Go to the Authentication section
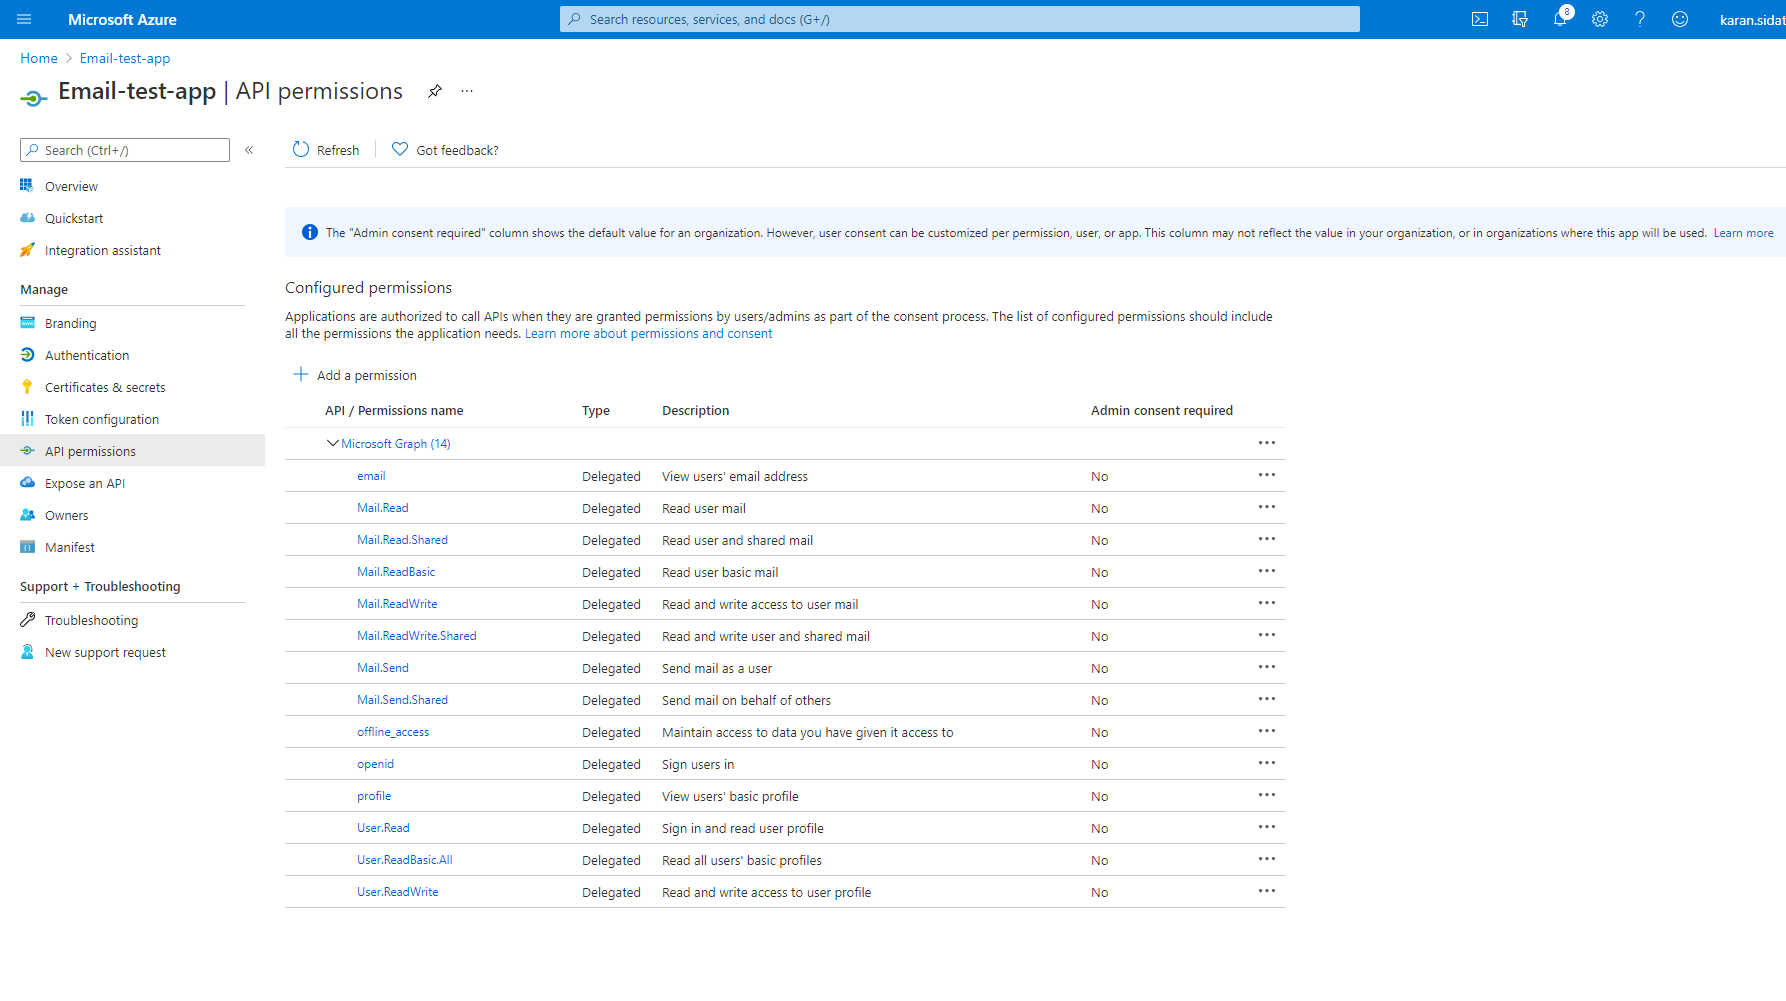The image size is (1786, 1001). tap(87, 355)
